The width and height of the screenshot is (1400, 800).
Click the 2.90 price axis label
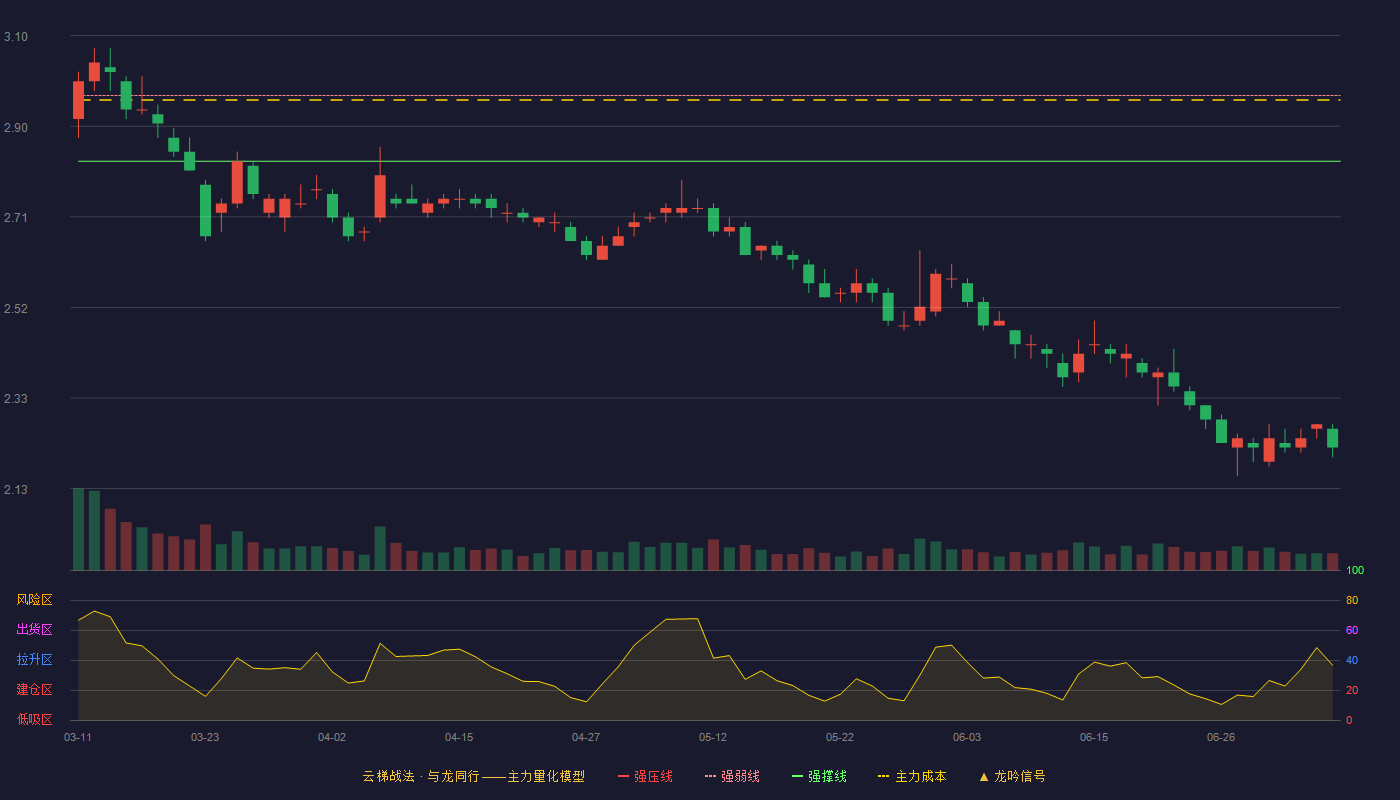(x=16, y=128)
